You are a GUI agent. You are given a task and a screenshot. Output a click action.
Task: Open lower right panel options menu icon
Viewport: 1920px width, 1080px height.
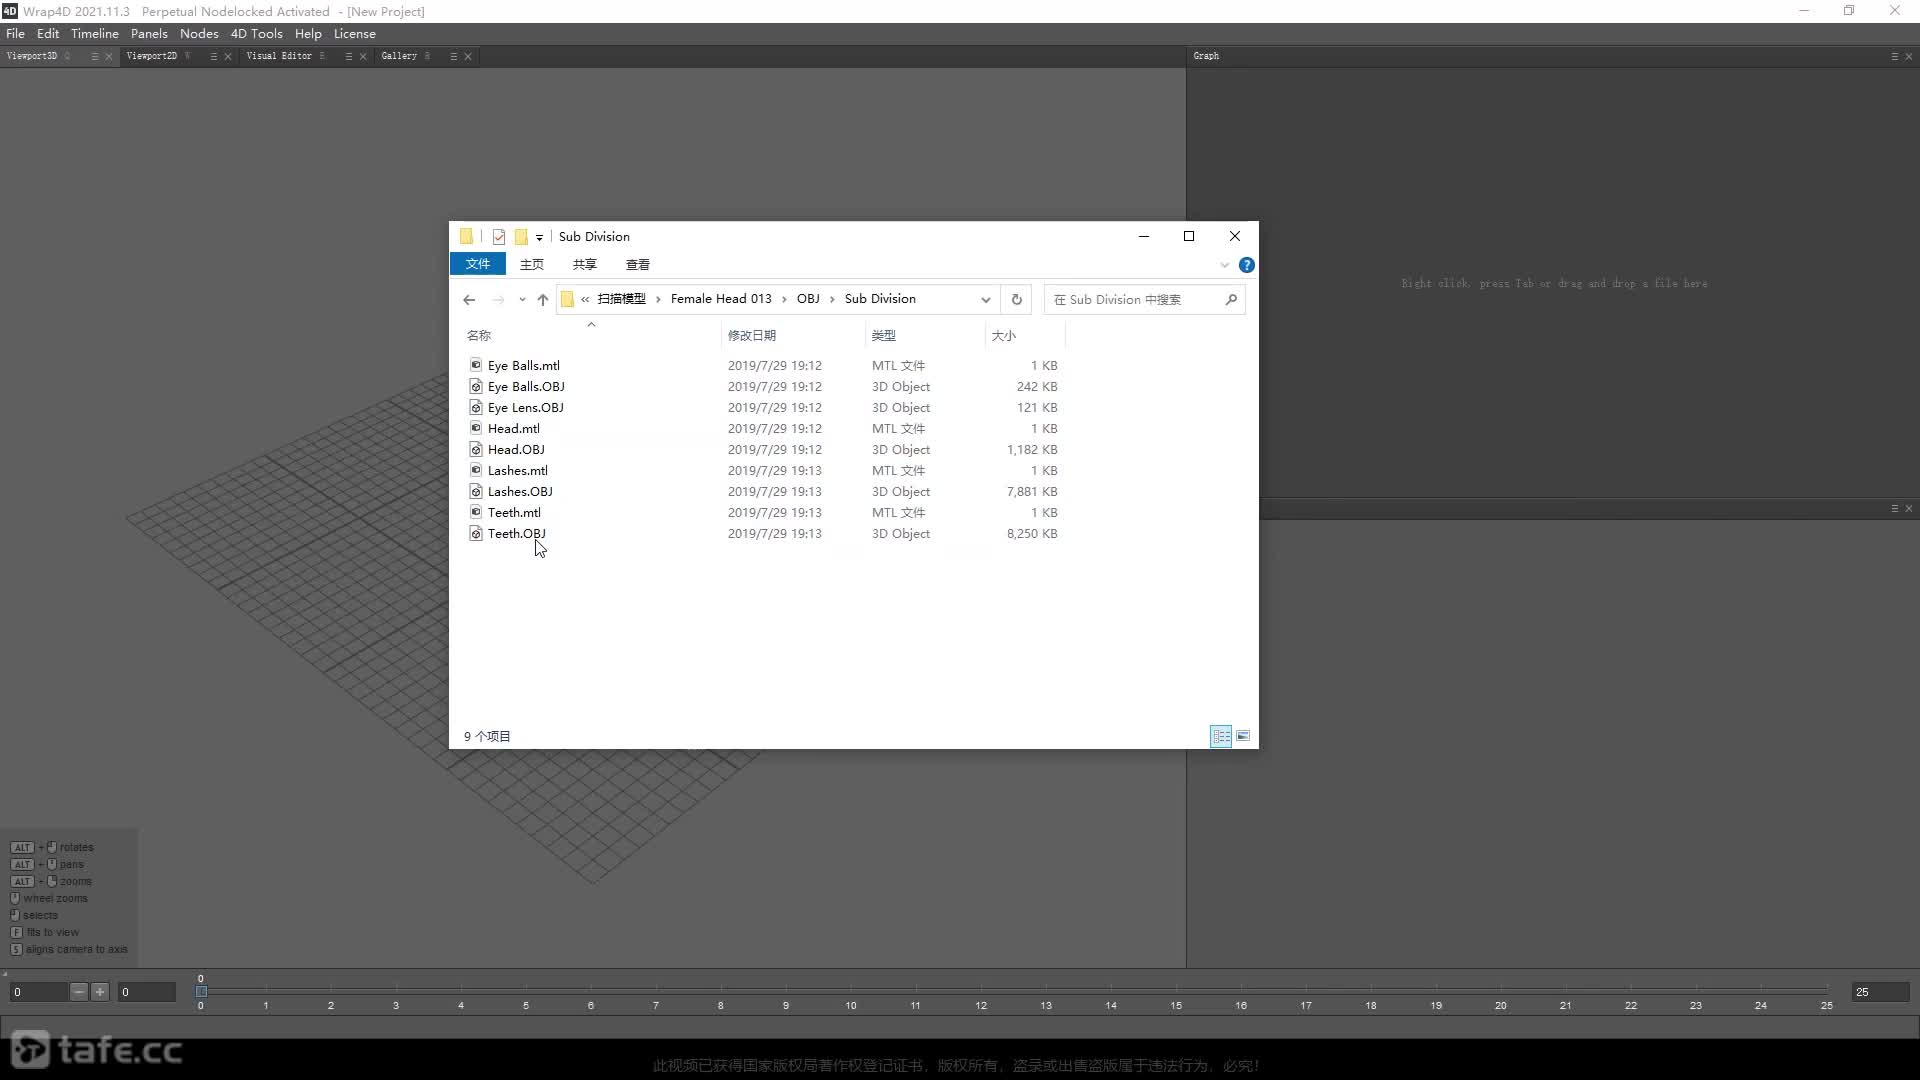point(1894,508)
